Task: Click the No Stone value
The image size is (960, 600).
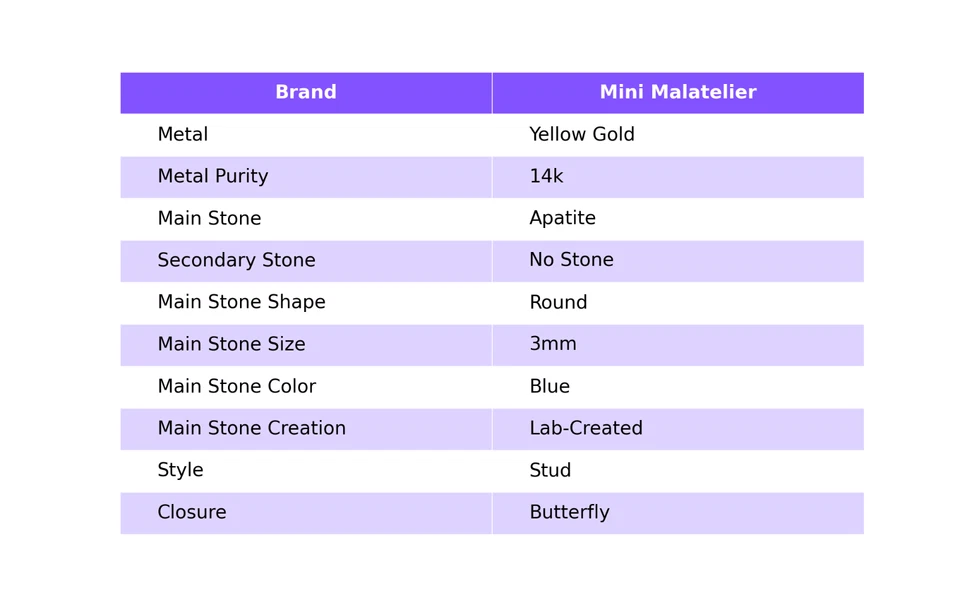Action: 571,261
